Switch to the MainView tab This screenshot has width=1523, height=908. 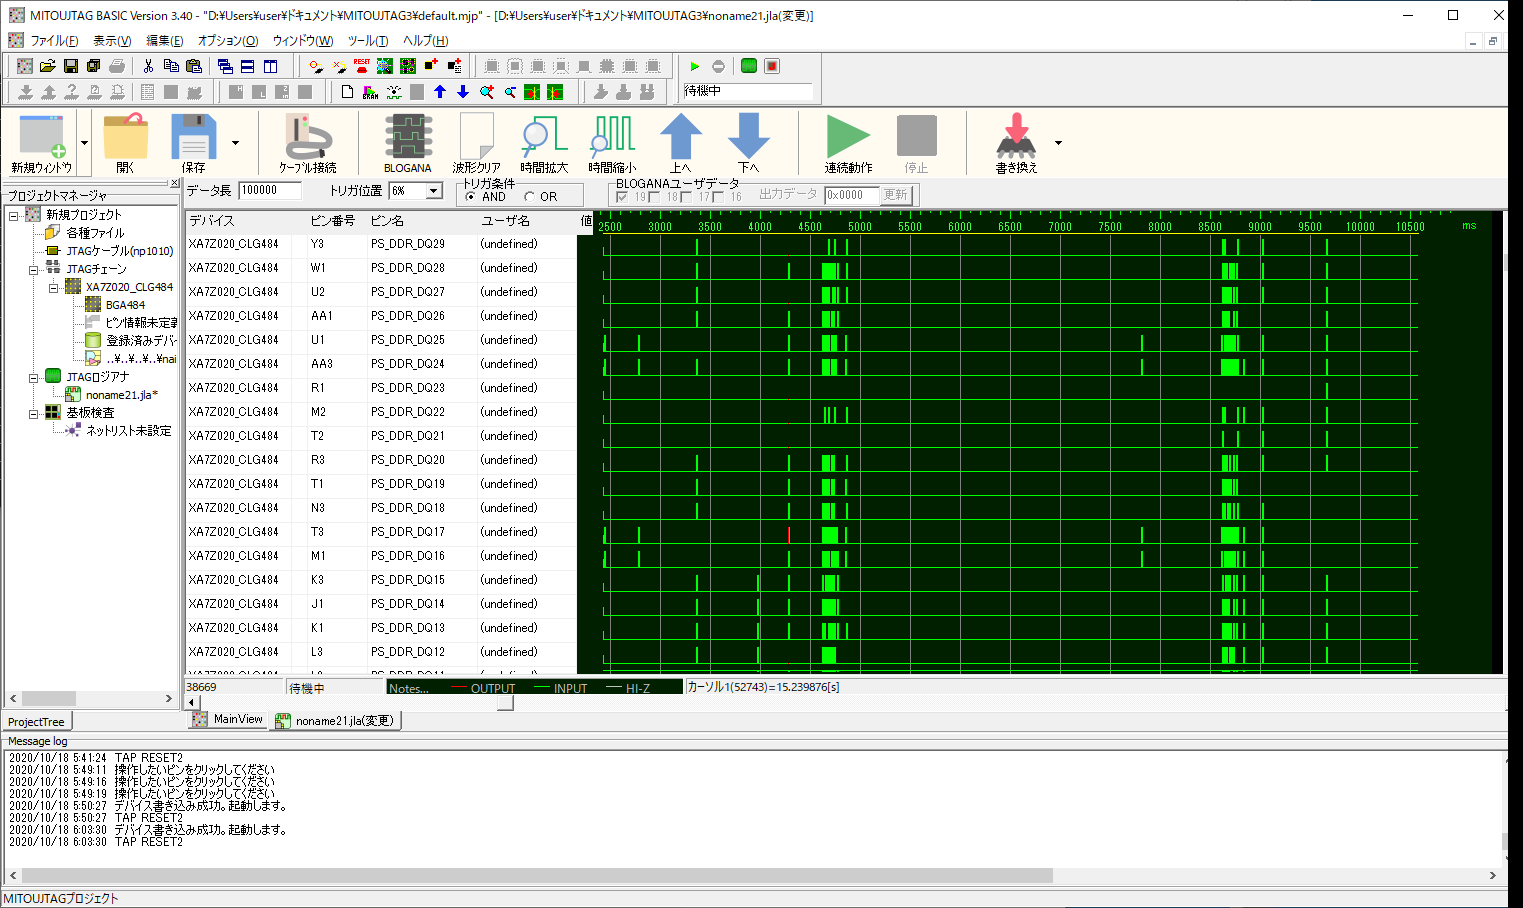click(228, 720)
